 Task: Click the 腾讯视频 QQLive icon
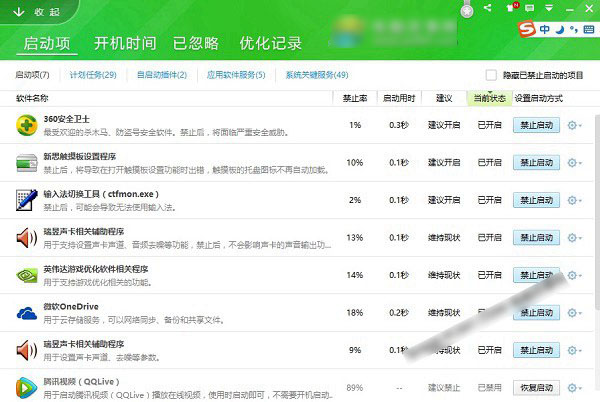tap(26, 388)
